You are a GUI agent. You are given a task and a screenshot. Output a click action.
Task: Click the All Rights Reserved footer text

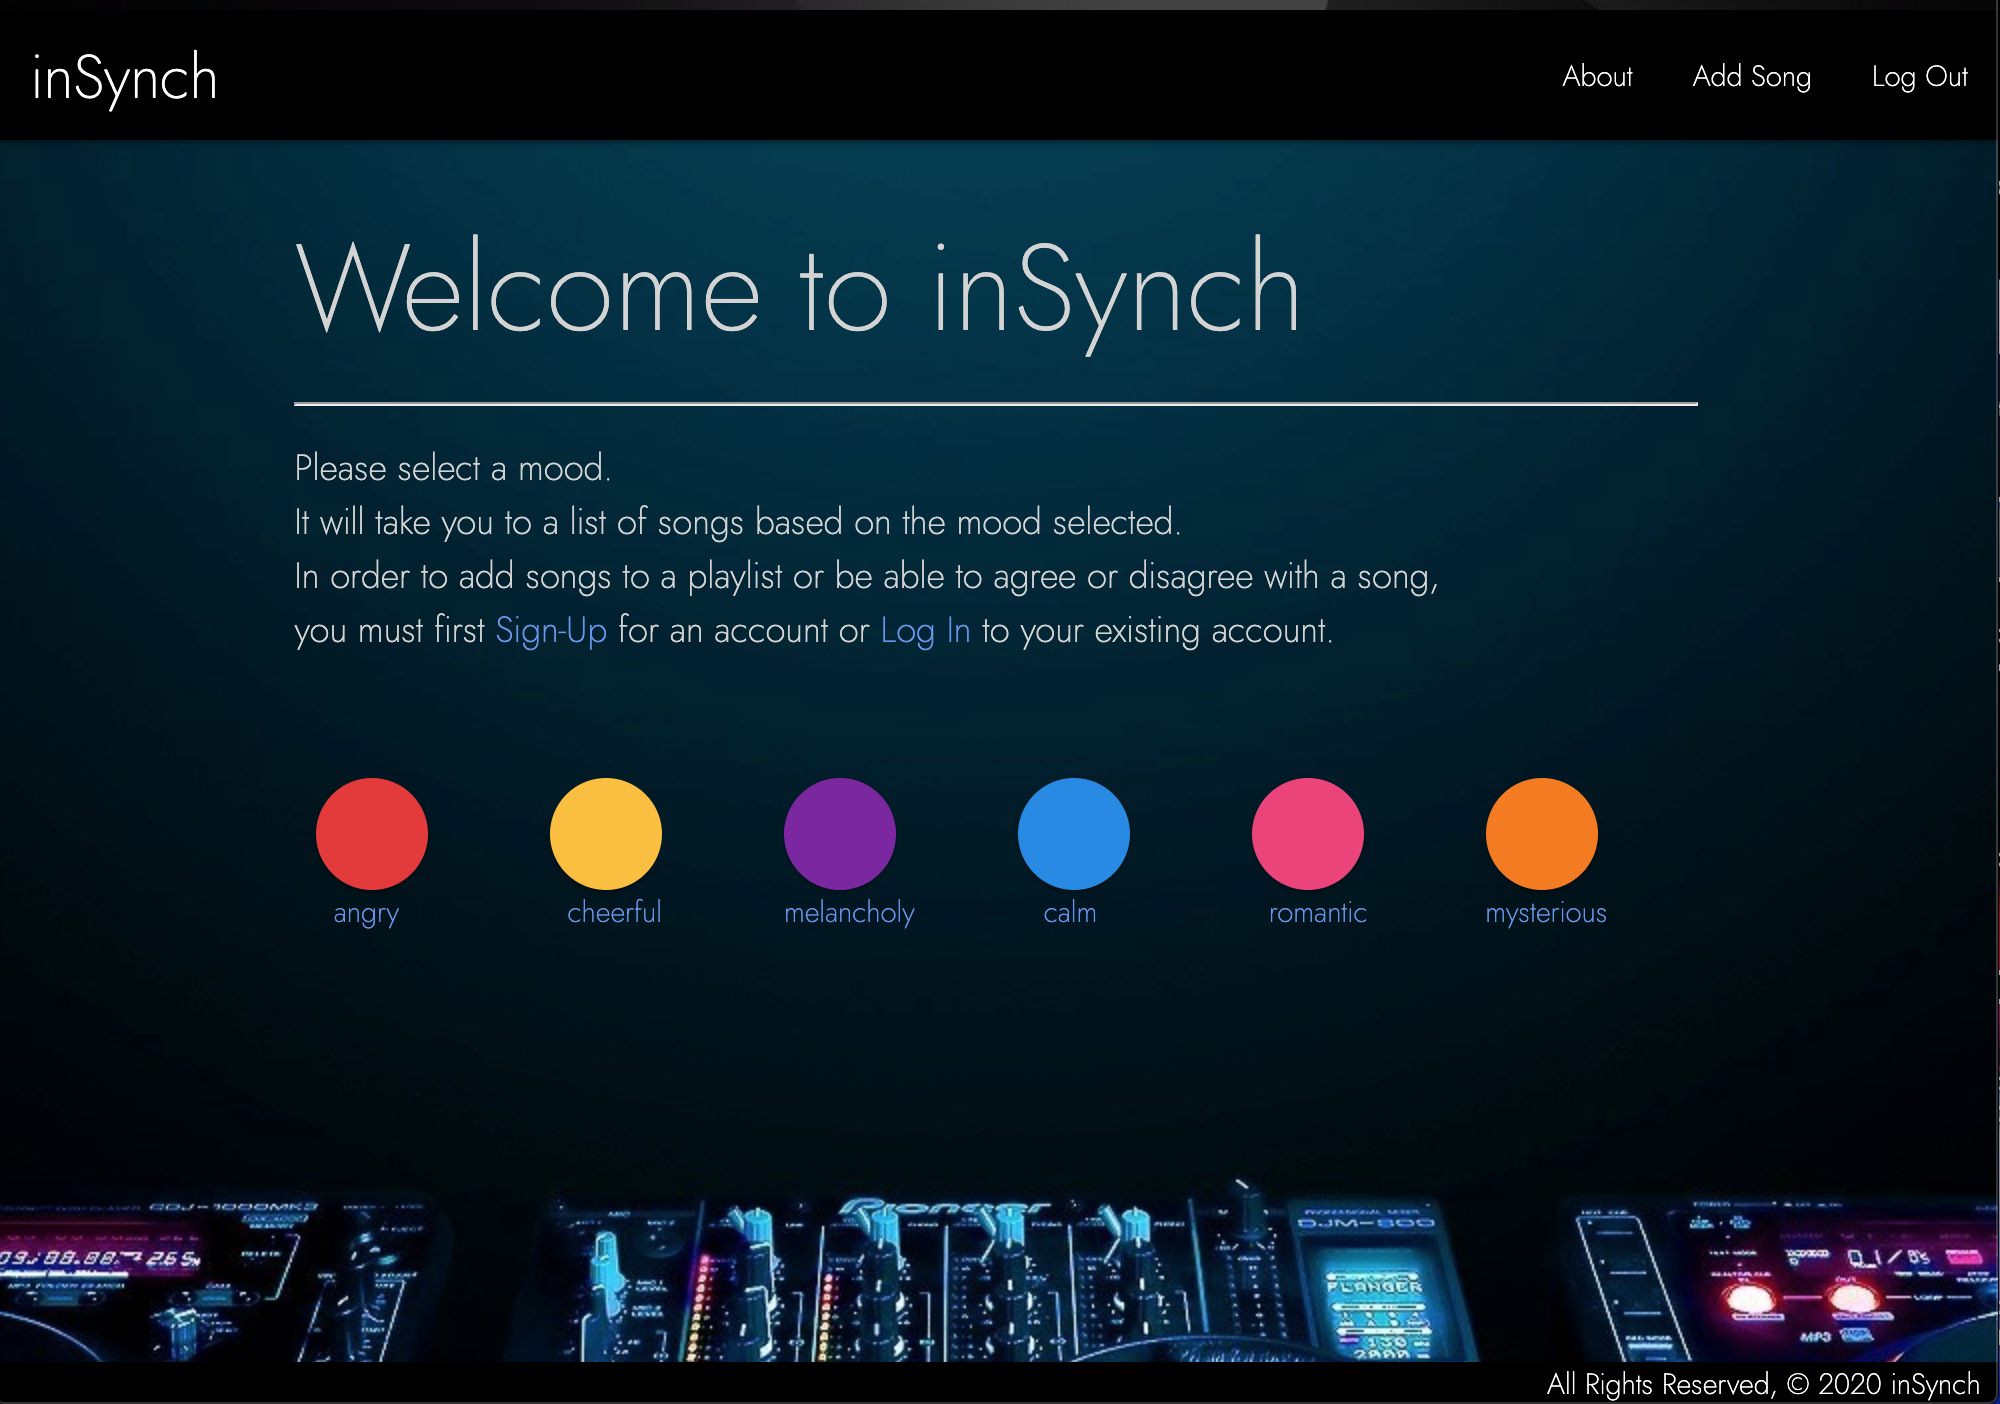click(x=1762, y=1384)
